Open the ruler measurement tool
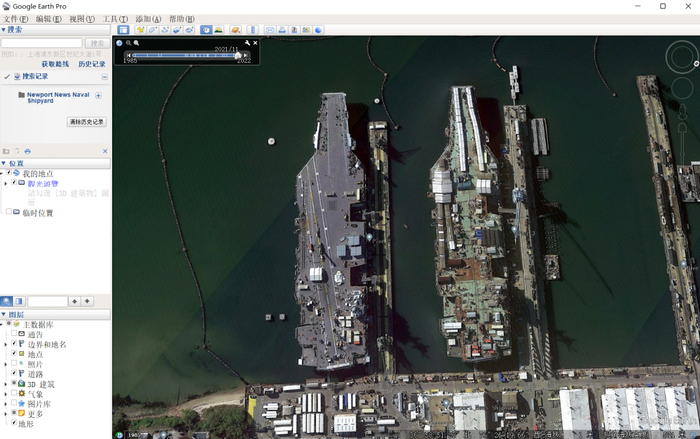The height and width of the screenshot is (439, 700). pos(253,30)
